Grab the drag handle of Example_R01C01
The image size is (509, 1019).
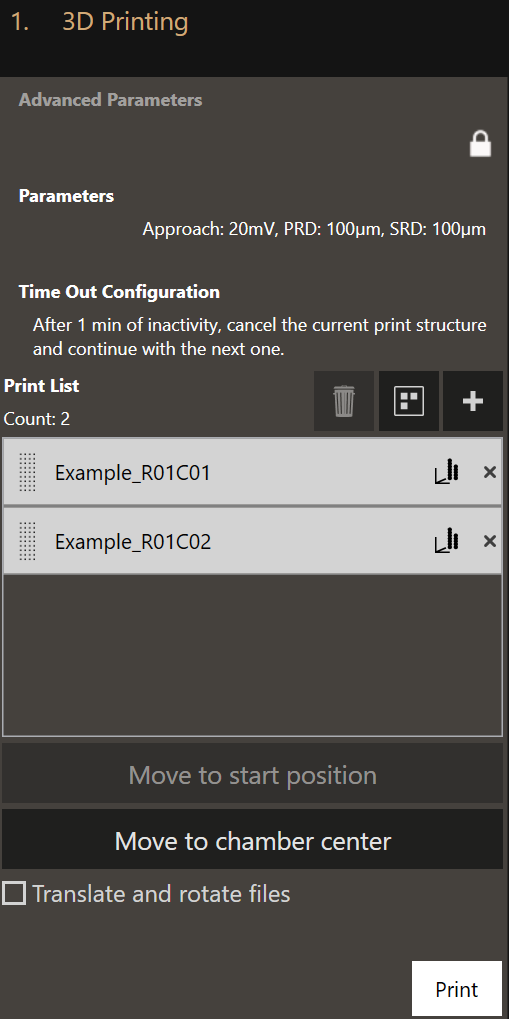(27, 472)
